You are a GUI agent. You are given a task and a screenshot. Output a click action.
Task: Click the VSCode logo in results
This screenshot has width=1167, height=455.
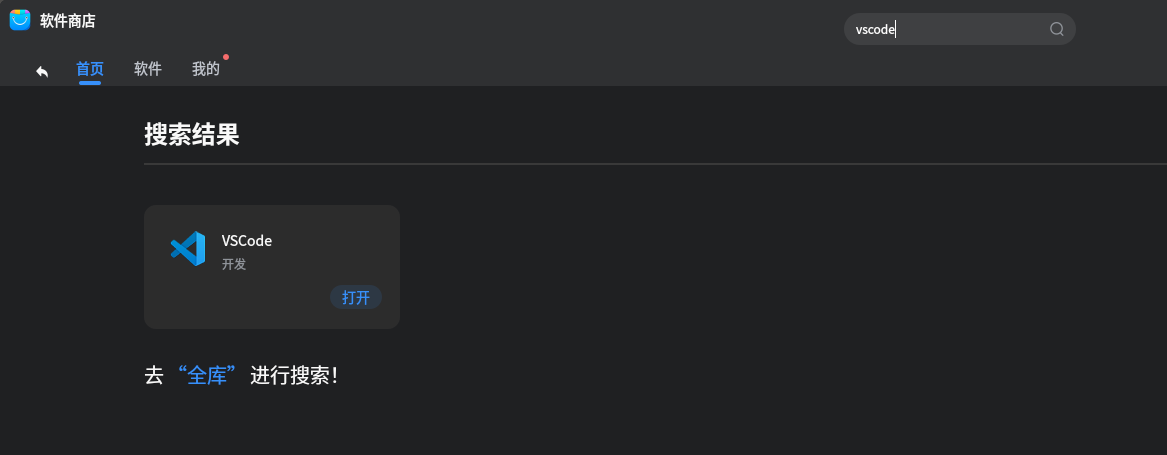pyautogui.click(x=188, y=249)
